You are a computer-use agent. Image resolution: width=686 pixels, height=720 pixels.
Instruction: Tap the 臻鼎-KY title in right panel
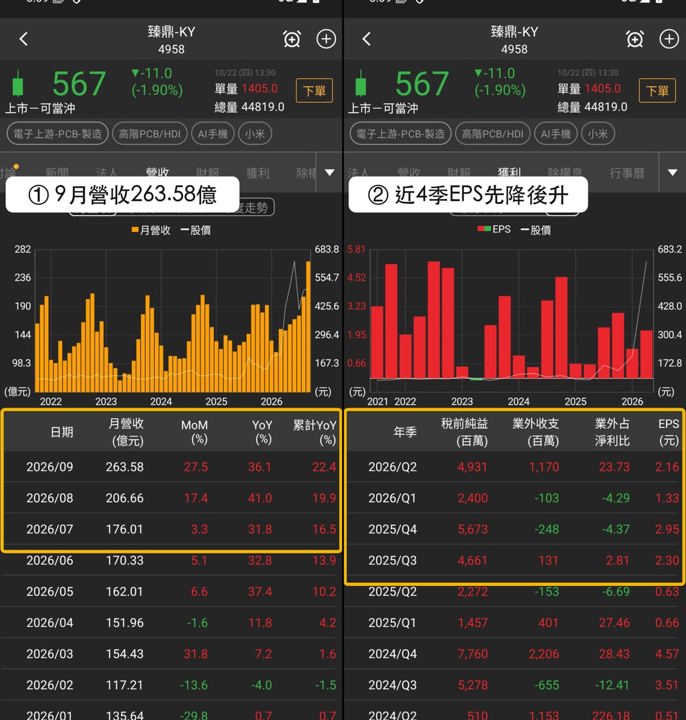pyautogui.click(x=514, y=32)
